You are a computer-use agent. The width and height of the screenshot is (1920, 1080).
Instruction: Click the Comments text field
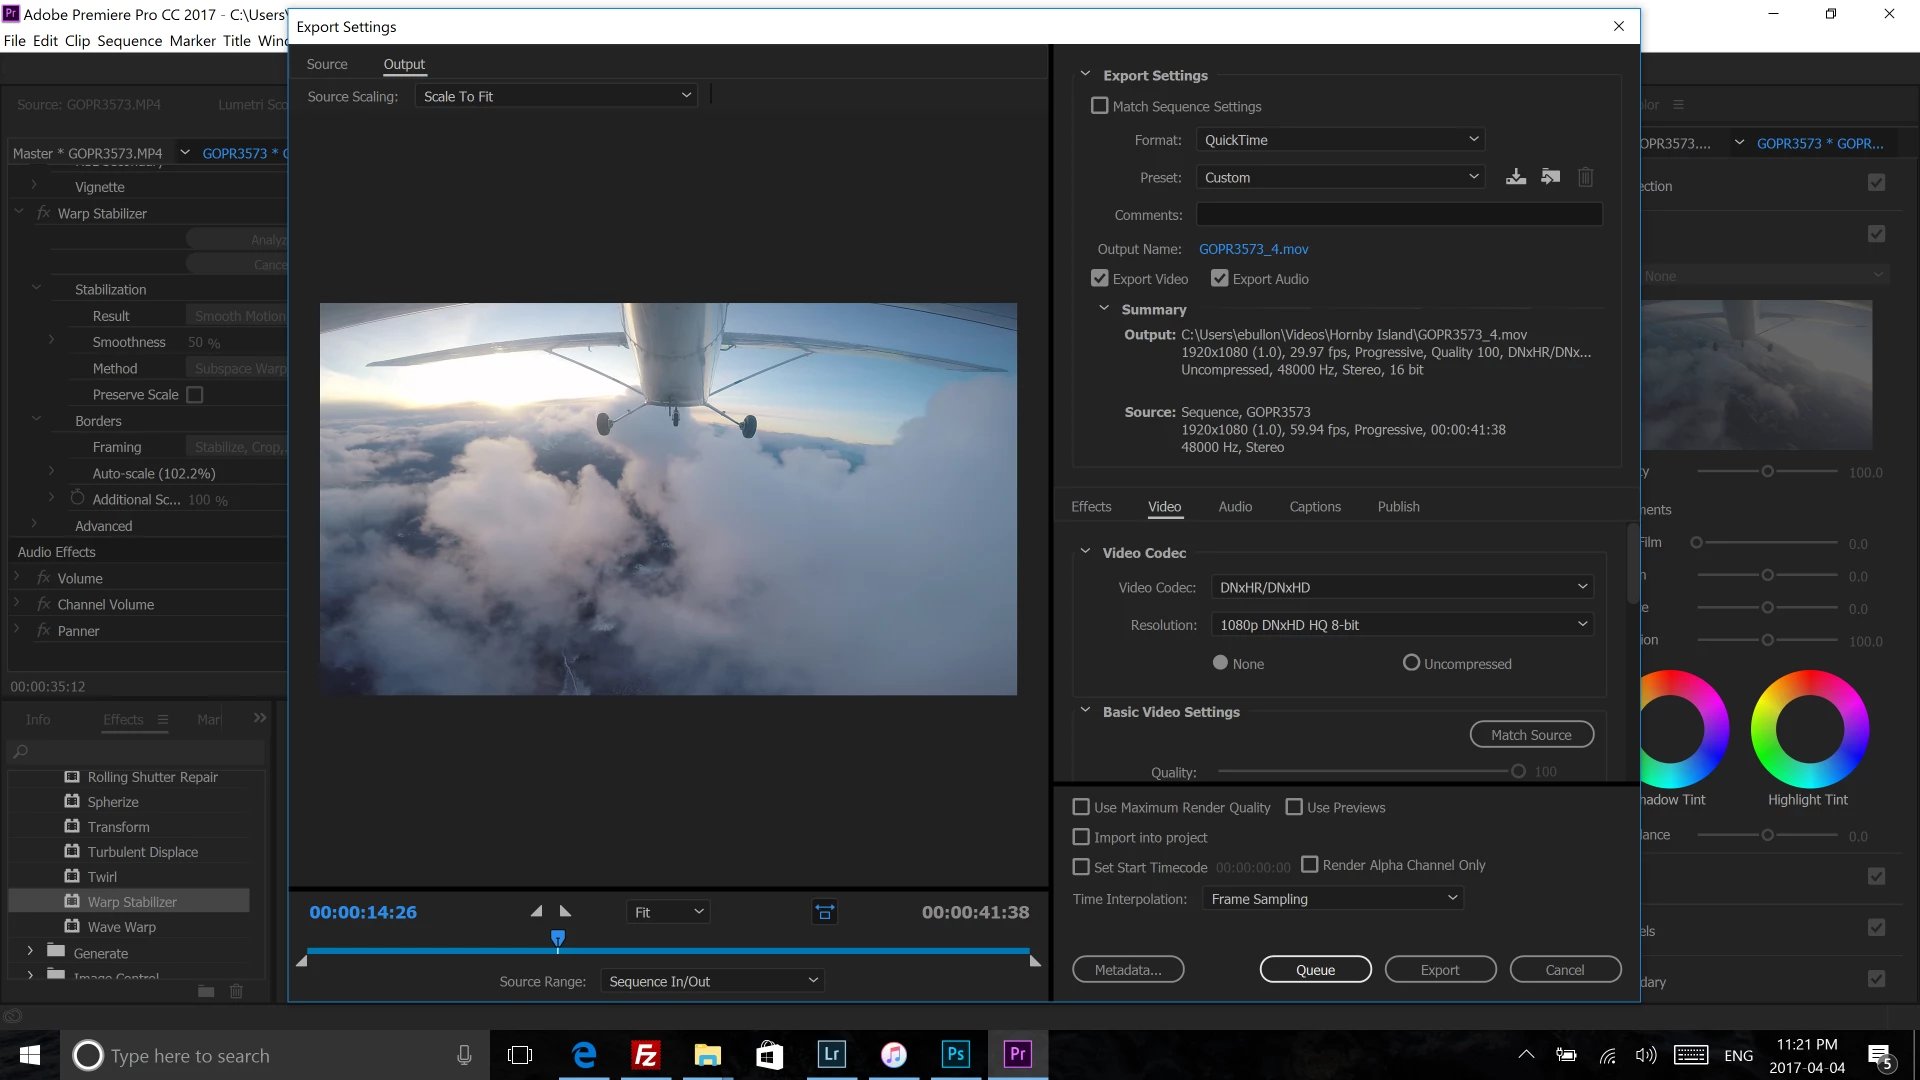click(x=1399, y=215)
